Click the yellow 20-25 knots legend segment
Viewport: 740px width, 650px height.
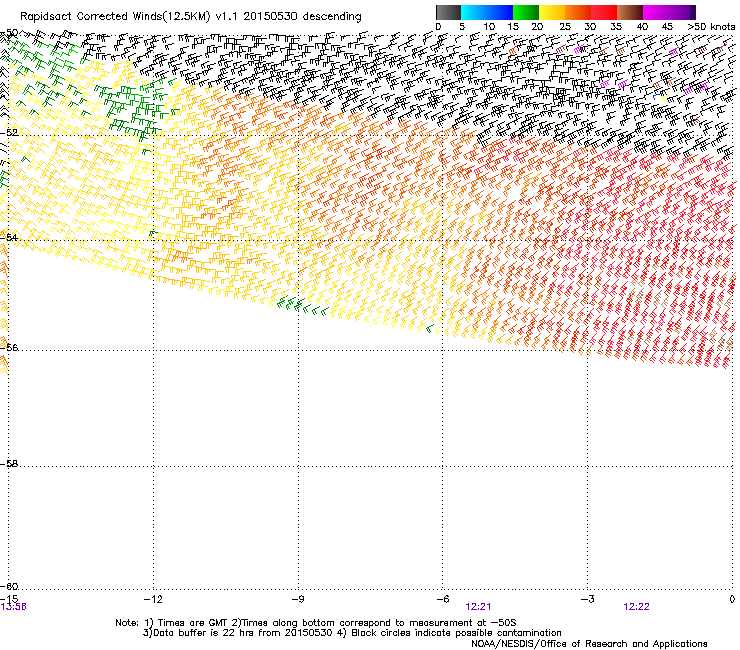click(x=552, y=12)
